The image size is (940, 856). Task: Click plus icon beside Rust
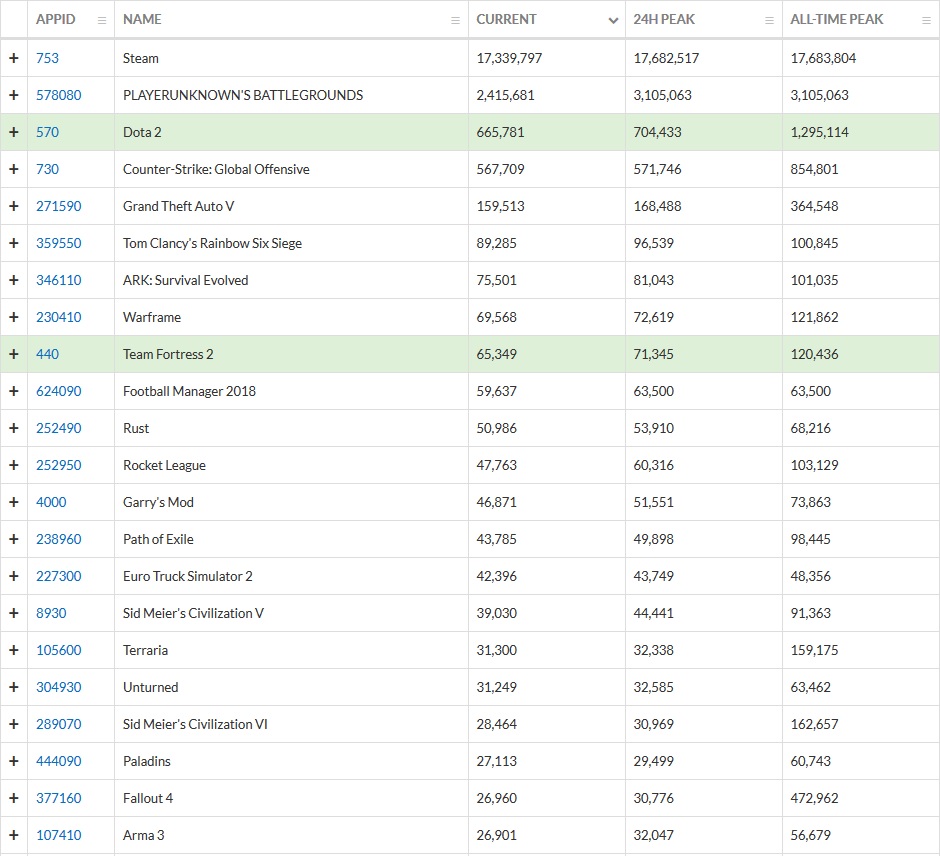[14, 428]
